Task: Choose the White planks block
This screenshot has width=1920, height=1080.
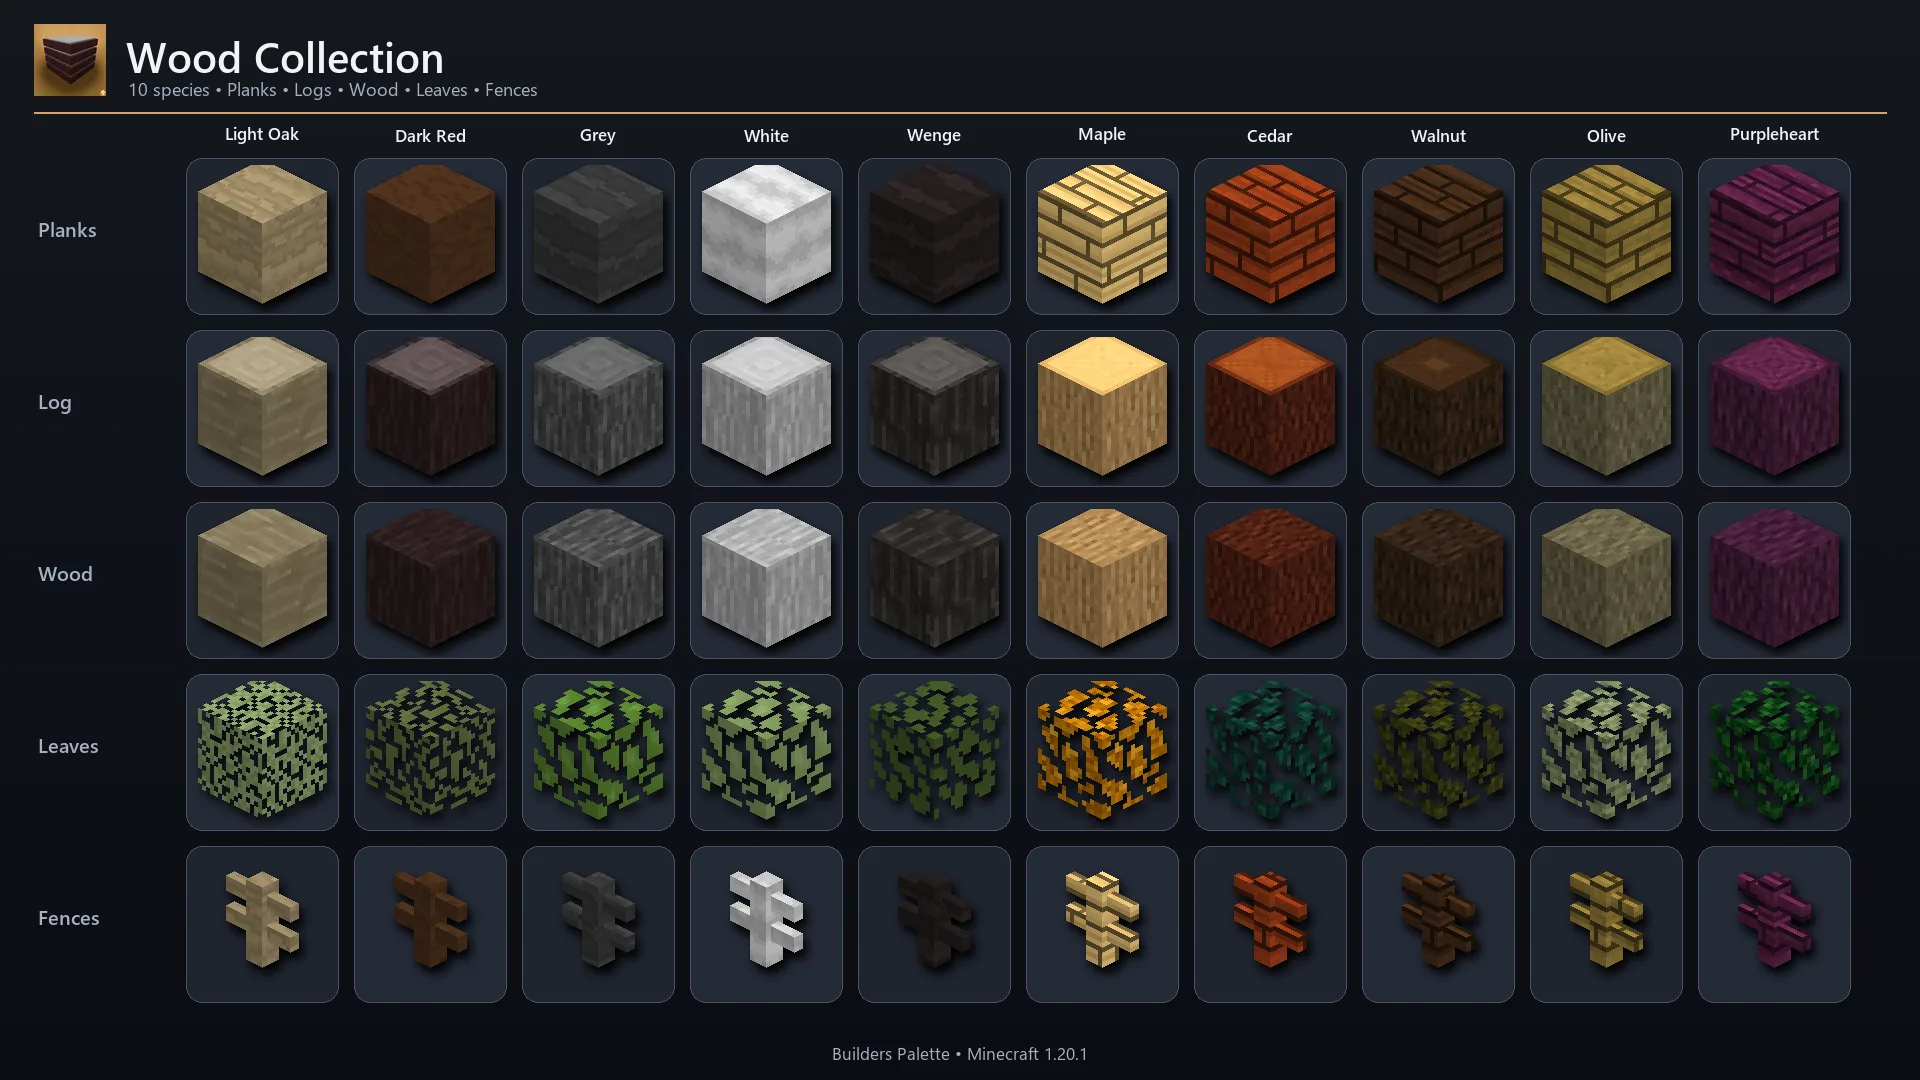Action: coord(766,236)
